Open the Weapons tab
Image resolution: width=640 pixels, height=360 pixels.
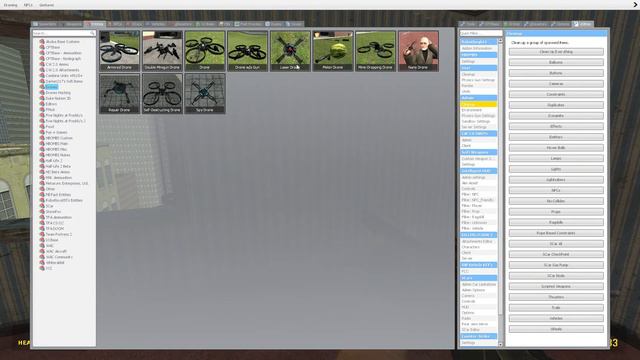71,24
